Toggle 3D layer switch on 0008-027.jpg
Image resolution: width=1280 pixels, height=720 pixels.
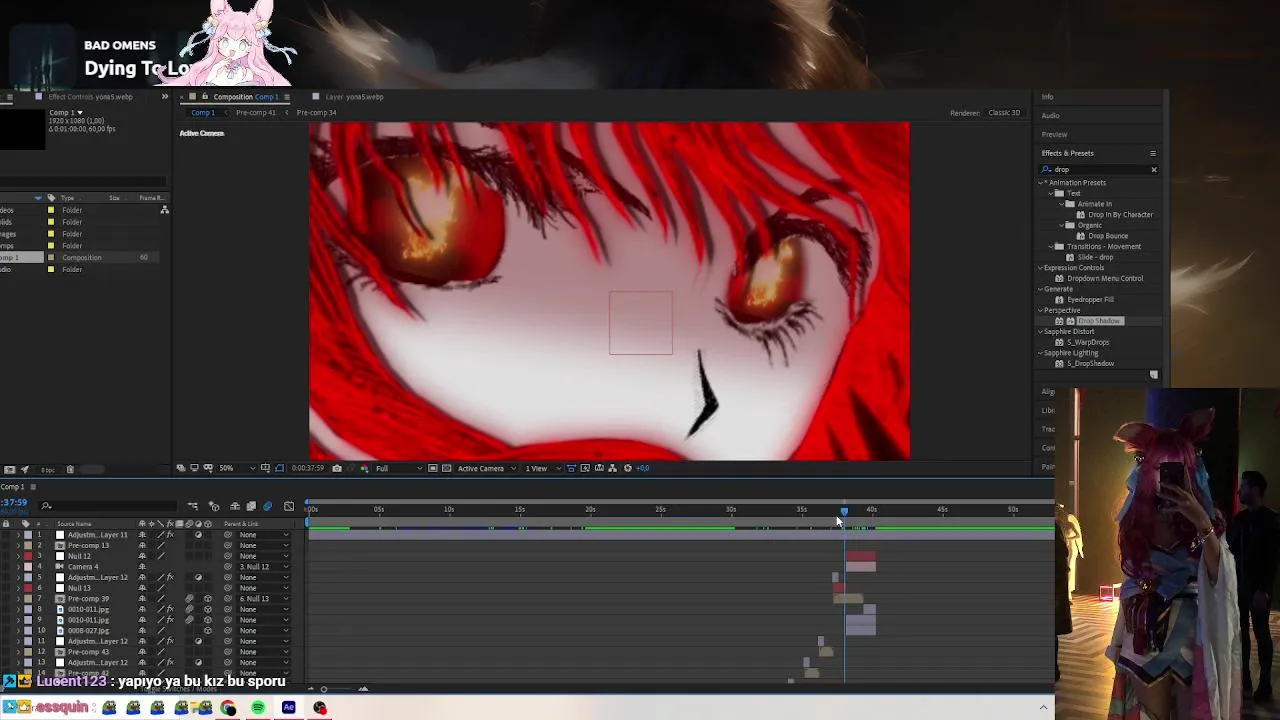(x=207, y=631)
